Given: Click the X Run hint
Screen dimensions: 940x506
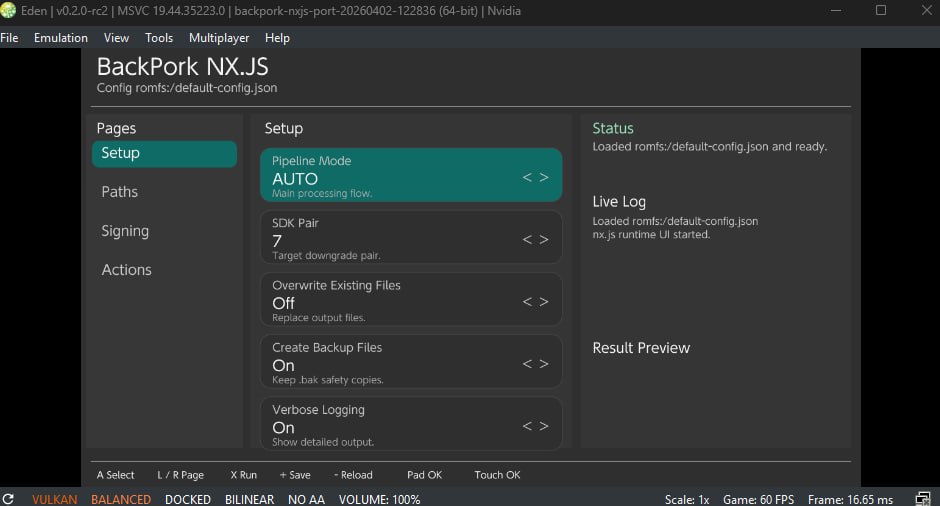Looking at the screenshot, I should coord(243,475).
